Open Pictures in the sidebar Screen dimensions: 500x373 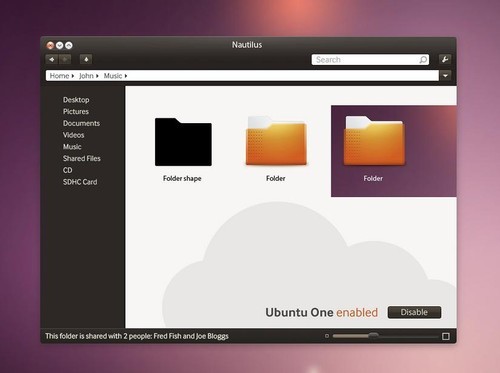[76, 111]
